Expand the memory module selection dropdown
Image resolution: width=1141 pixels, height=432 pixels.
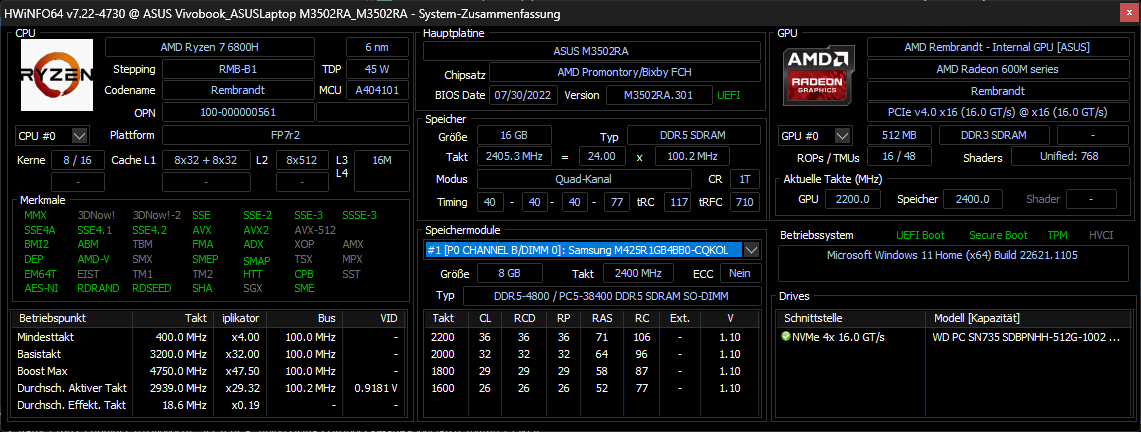(x=752, y=249)
